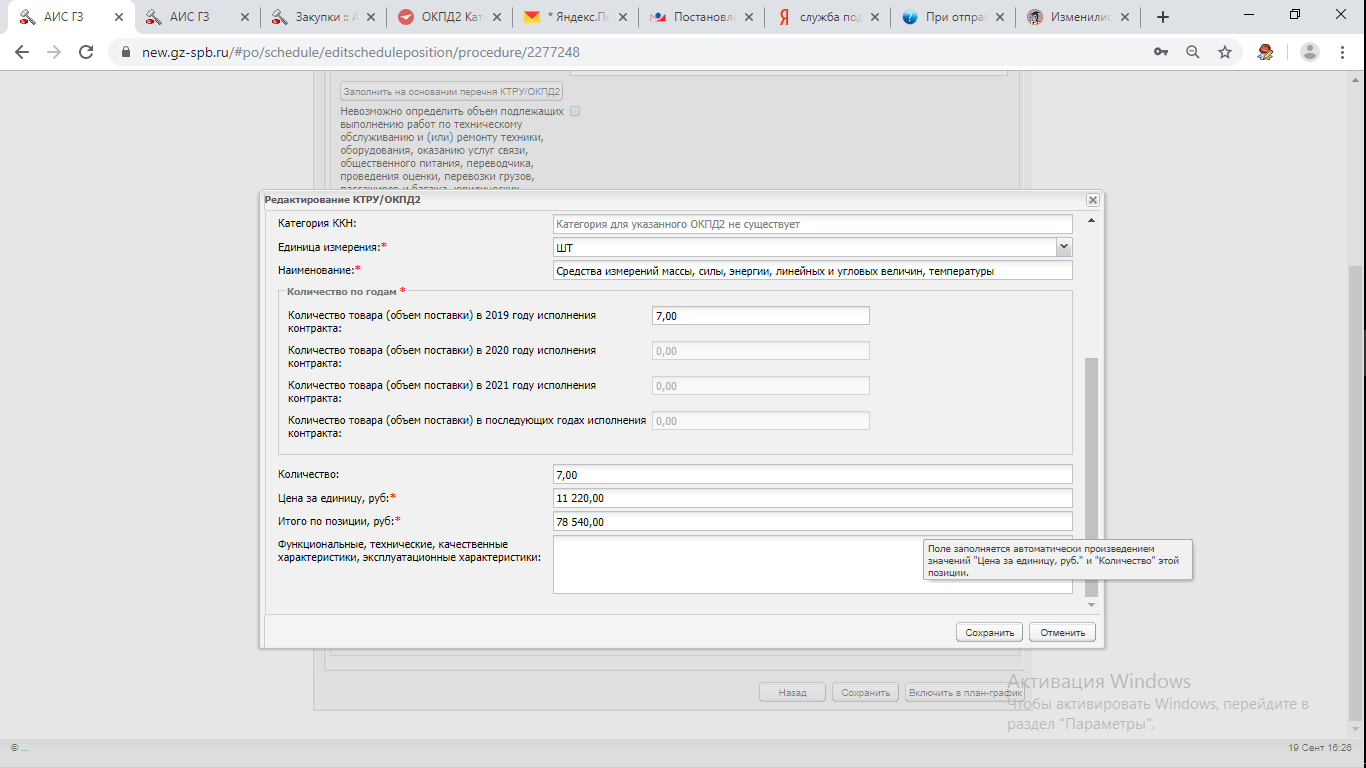This screenshot has width=1366, height=768.
Task: Cancel the dialog with Отменить
Action: pos(1062,632)
